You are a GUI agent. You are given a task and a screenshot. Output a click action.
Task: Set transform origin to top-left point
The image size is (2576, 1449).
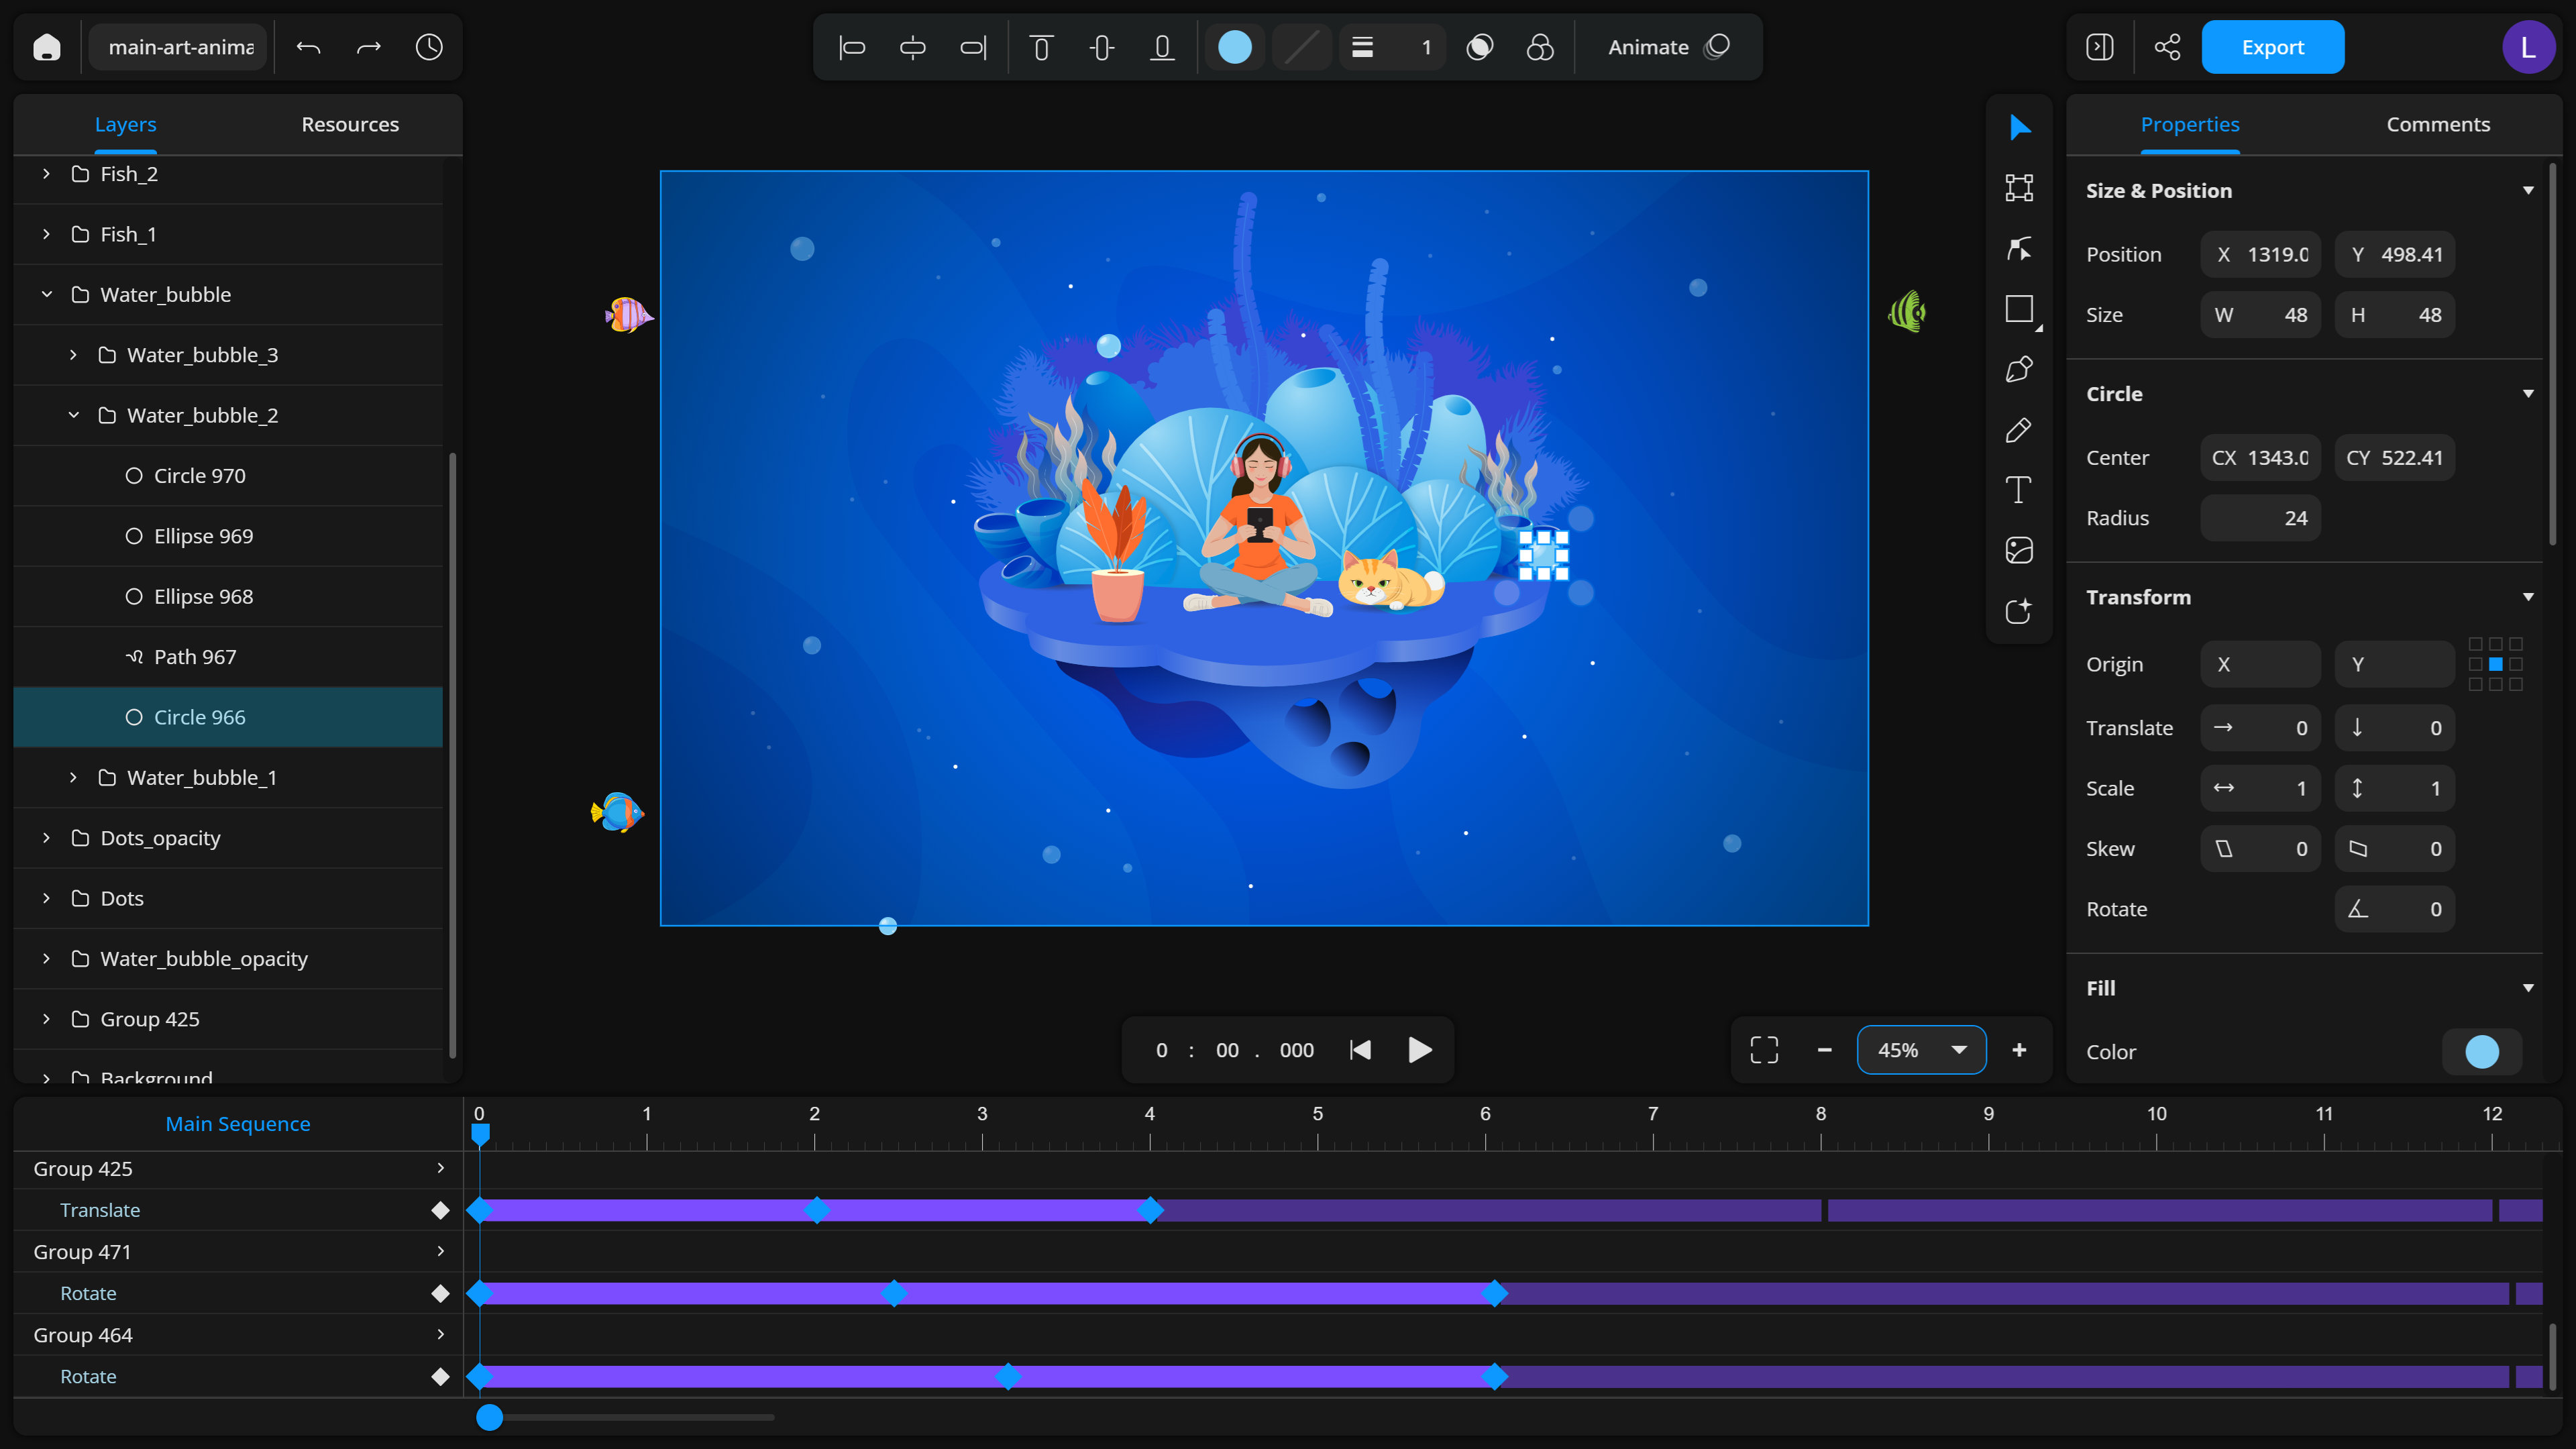point(2475,644)
